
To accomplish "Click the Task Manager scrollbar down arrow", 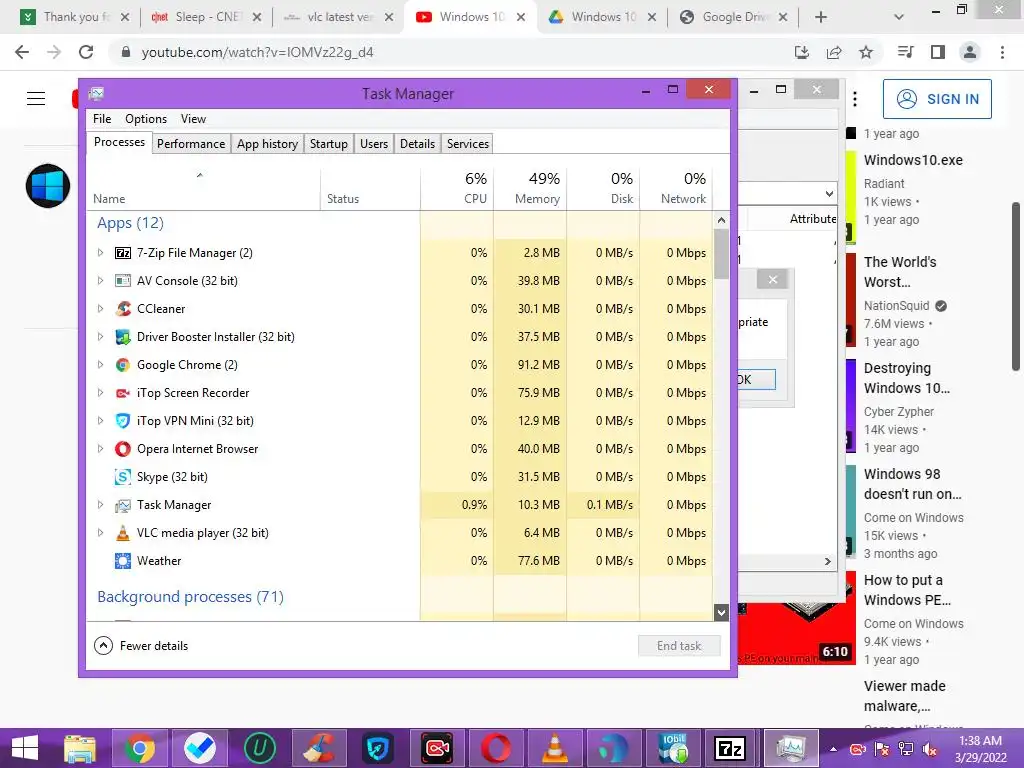I will point(721,612).
